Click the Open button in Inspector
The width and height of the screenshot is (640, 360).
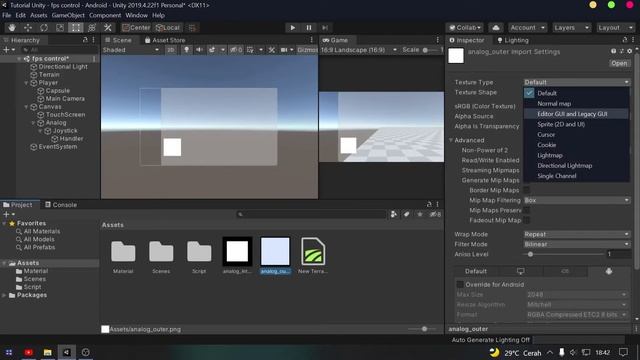pyautogui.click(x=619, y=63)
